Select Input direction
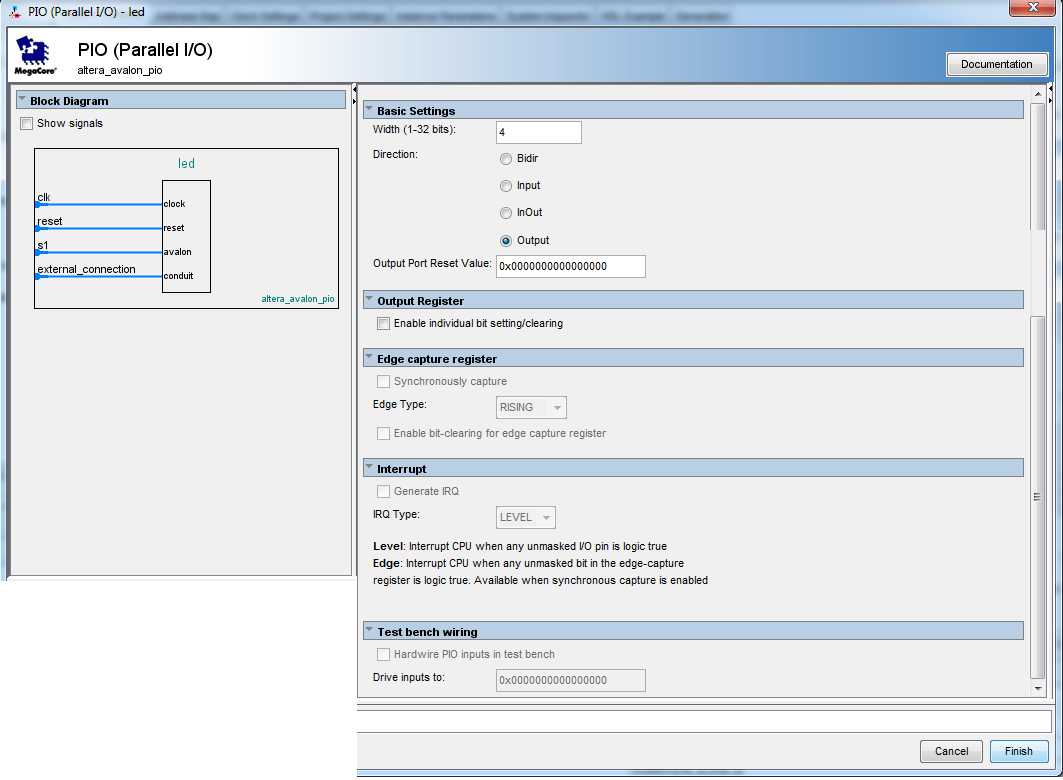The width and height of the screenshot is (1063, 780). (x=506, y=186)
